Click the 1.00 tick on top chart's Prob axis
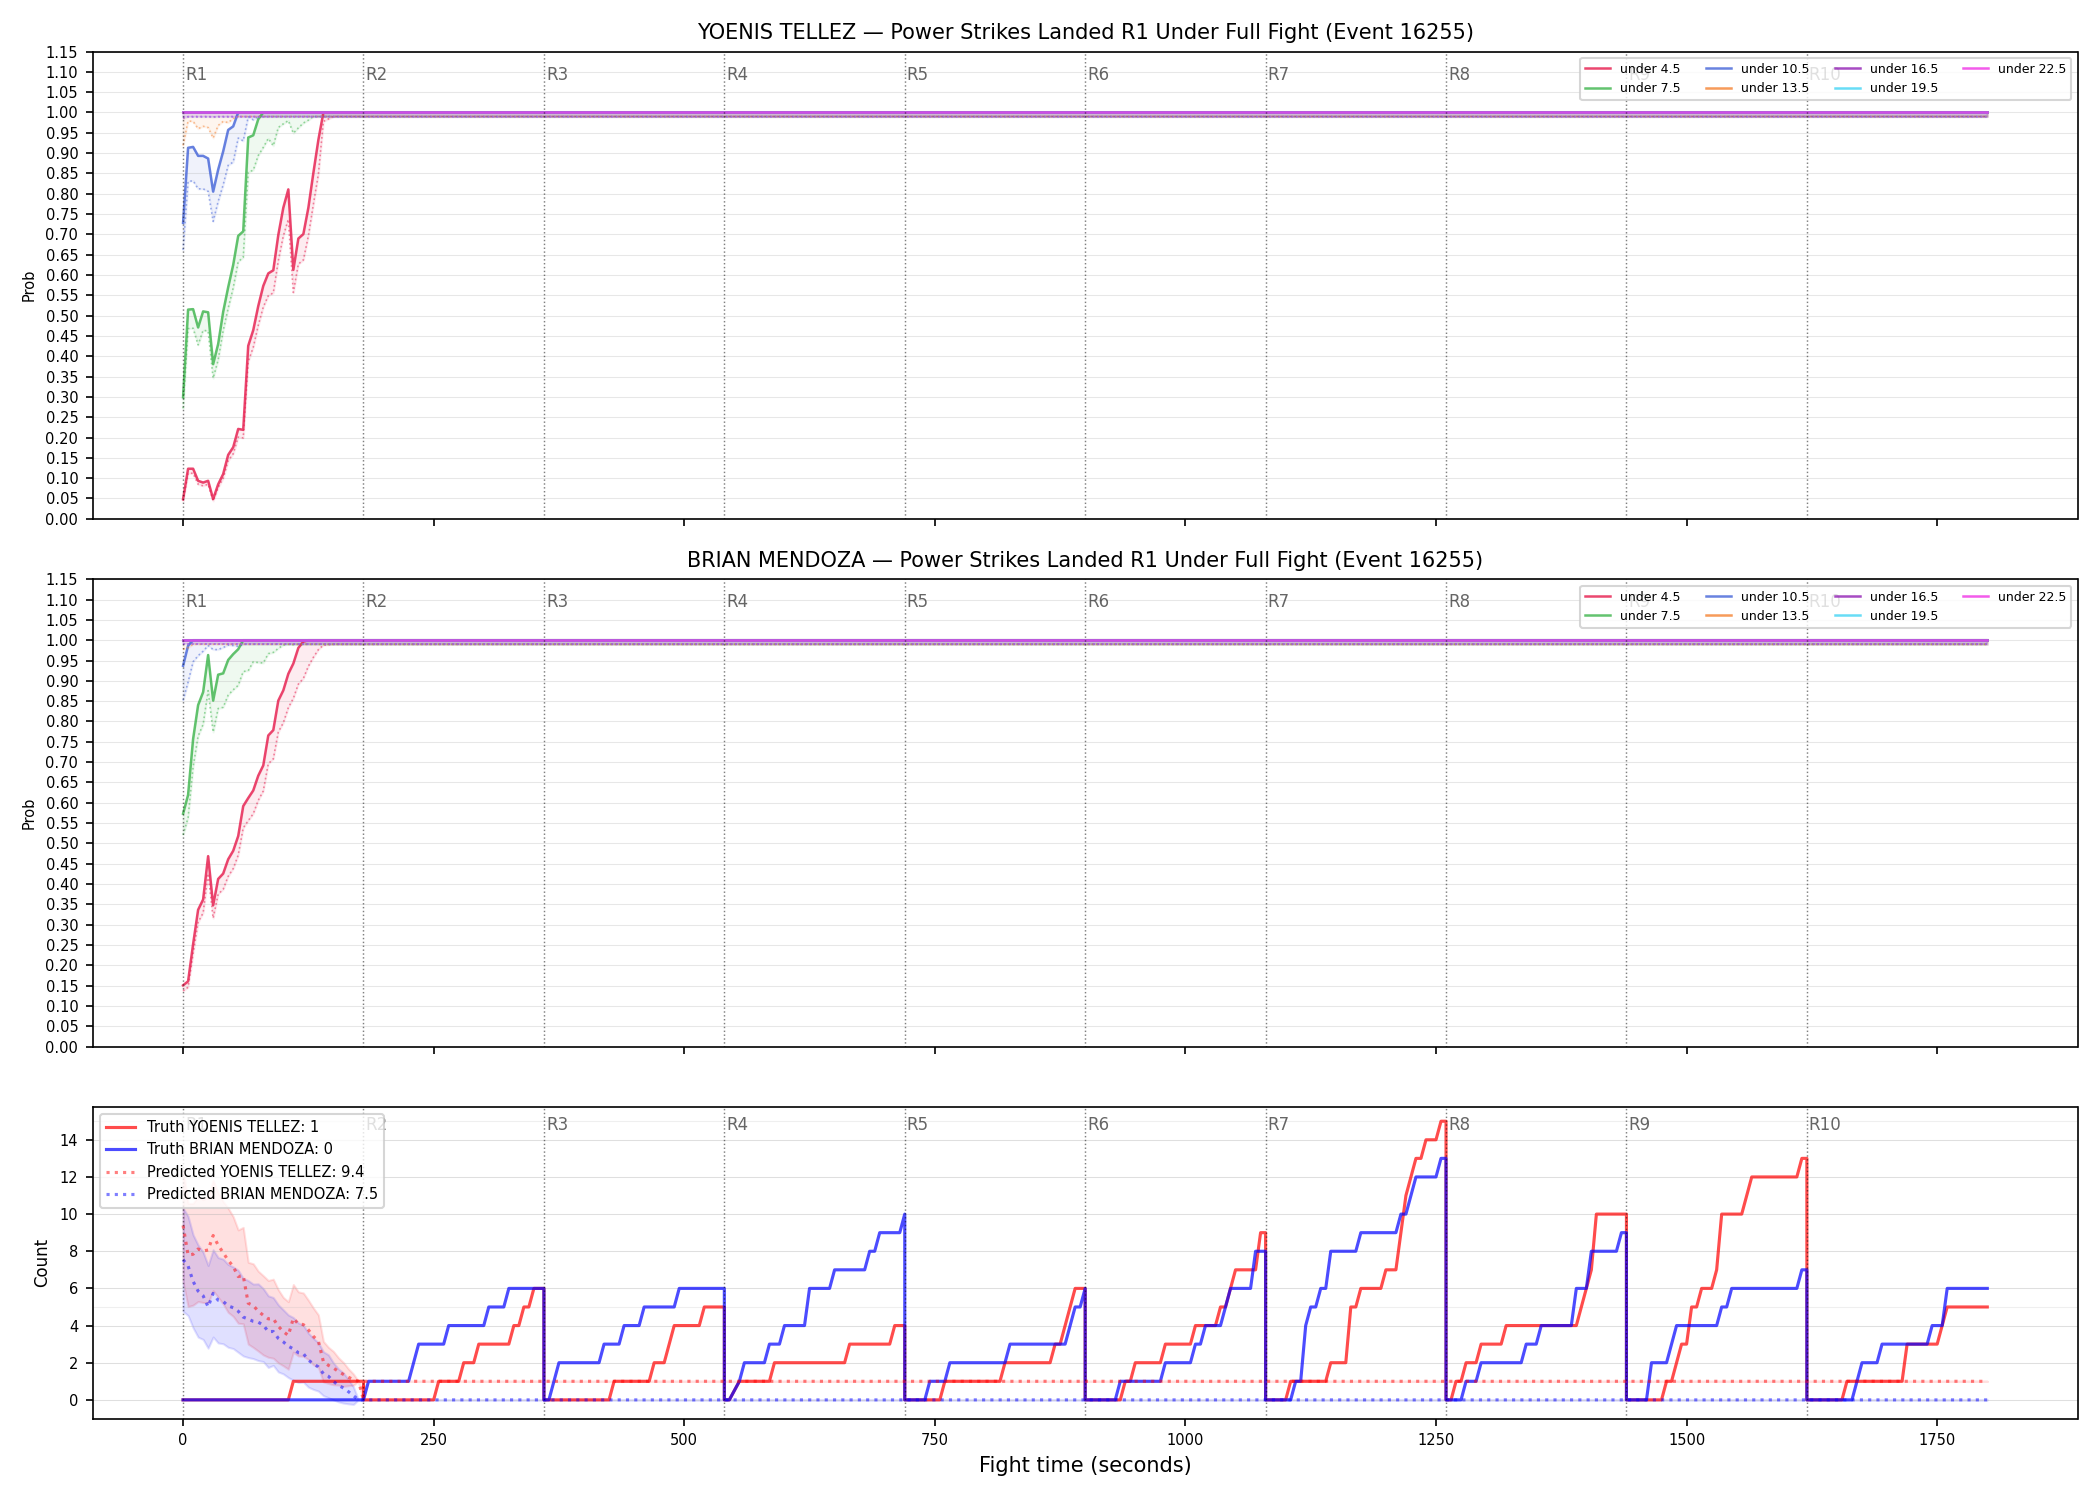Screen dimensions: 2100x1500 tap(62, 113)
